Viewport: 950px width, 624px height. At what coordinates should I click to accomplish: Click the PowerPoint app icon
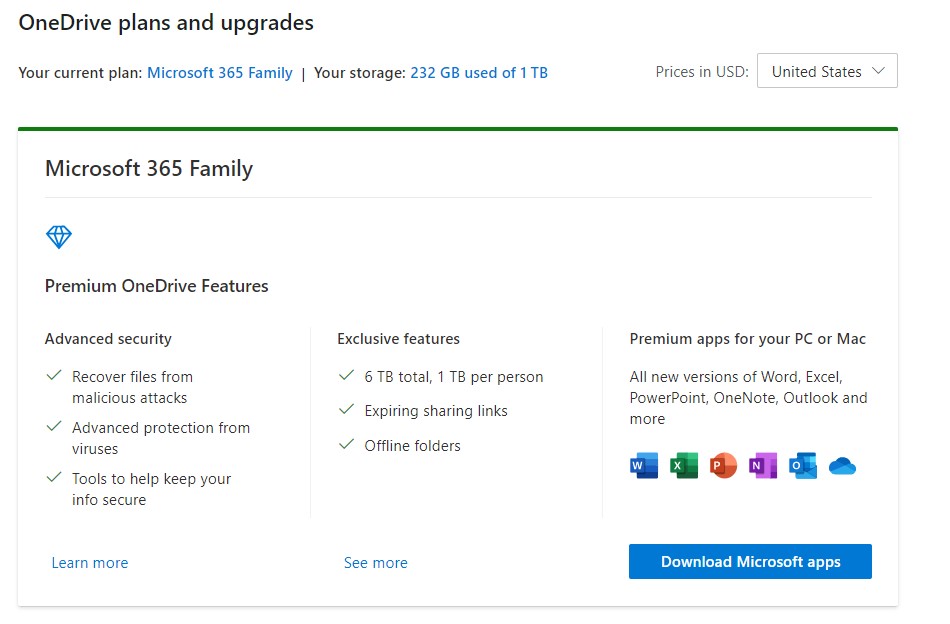723,466
